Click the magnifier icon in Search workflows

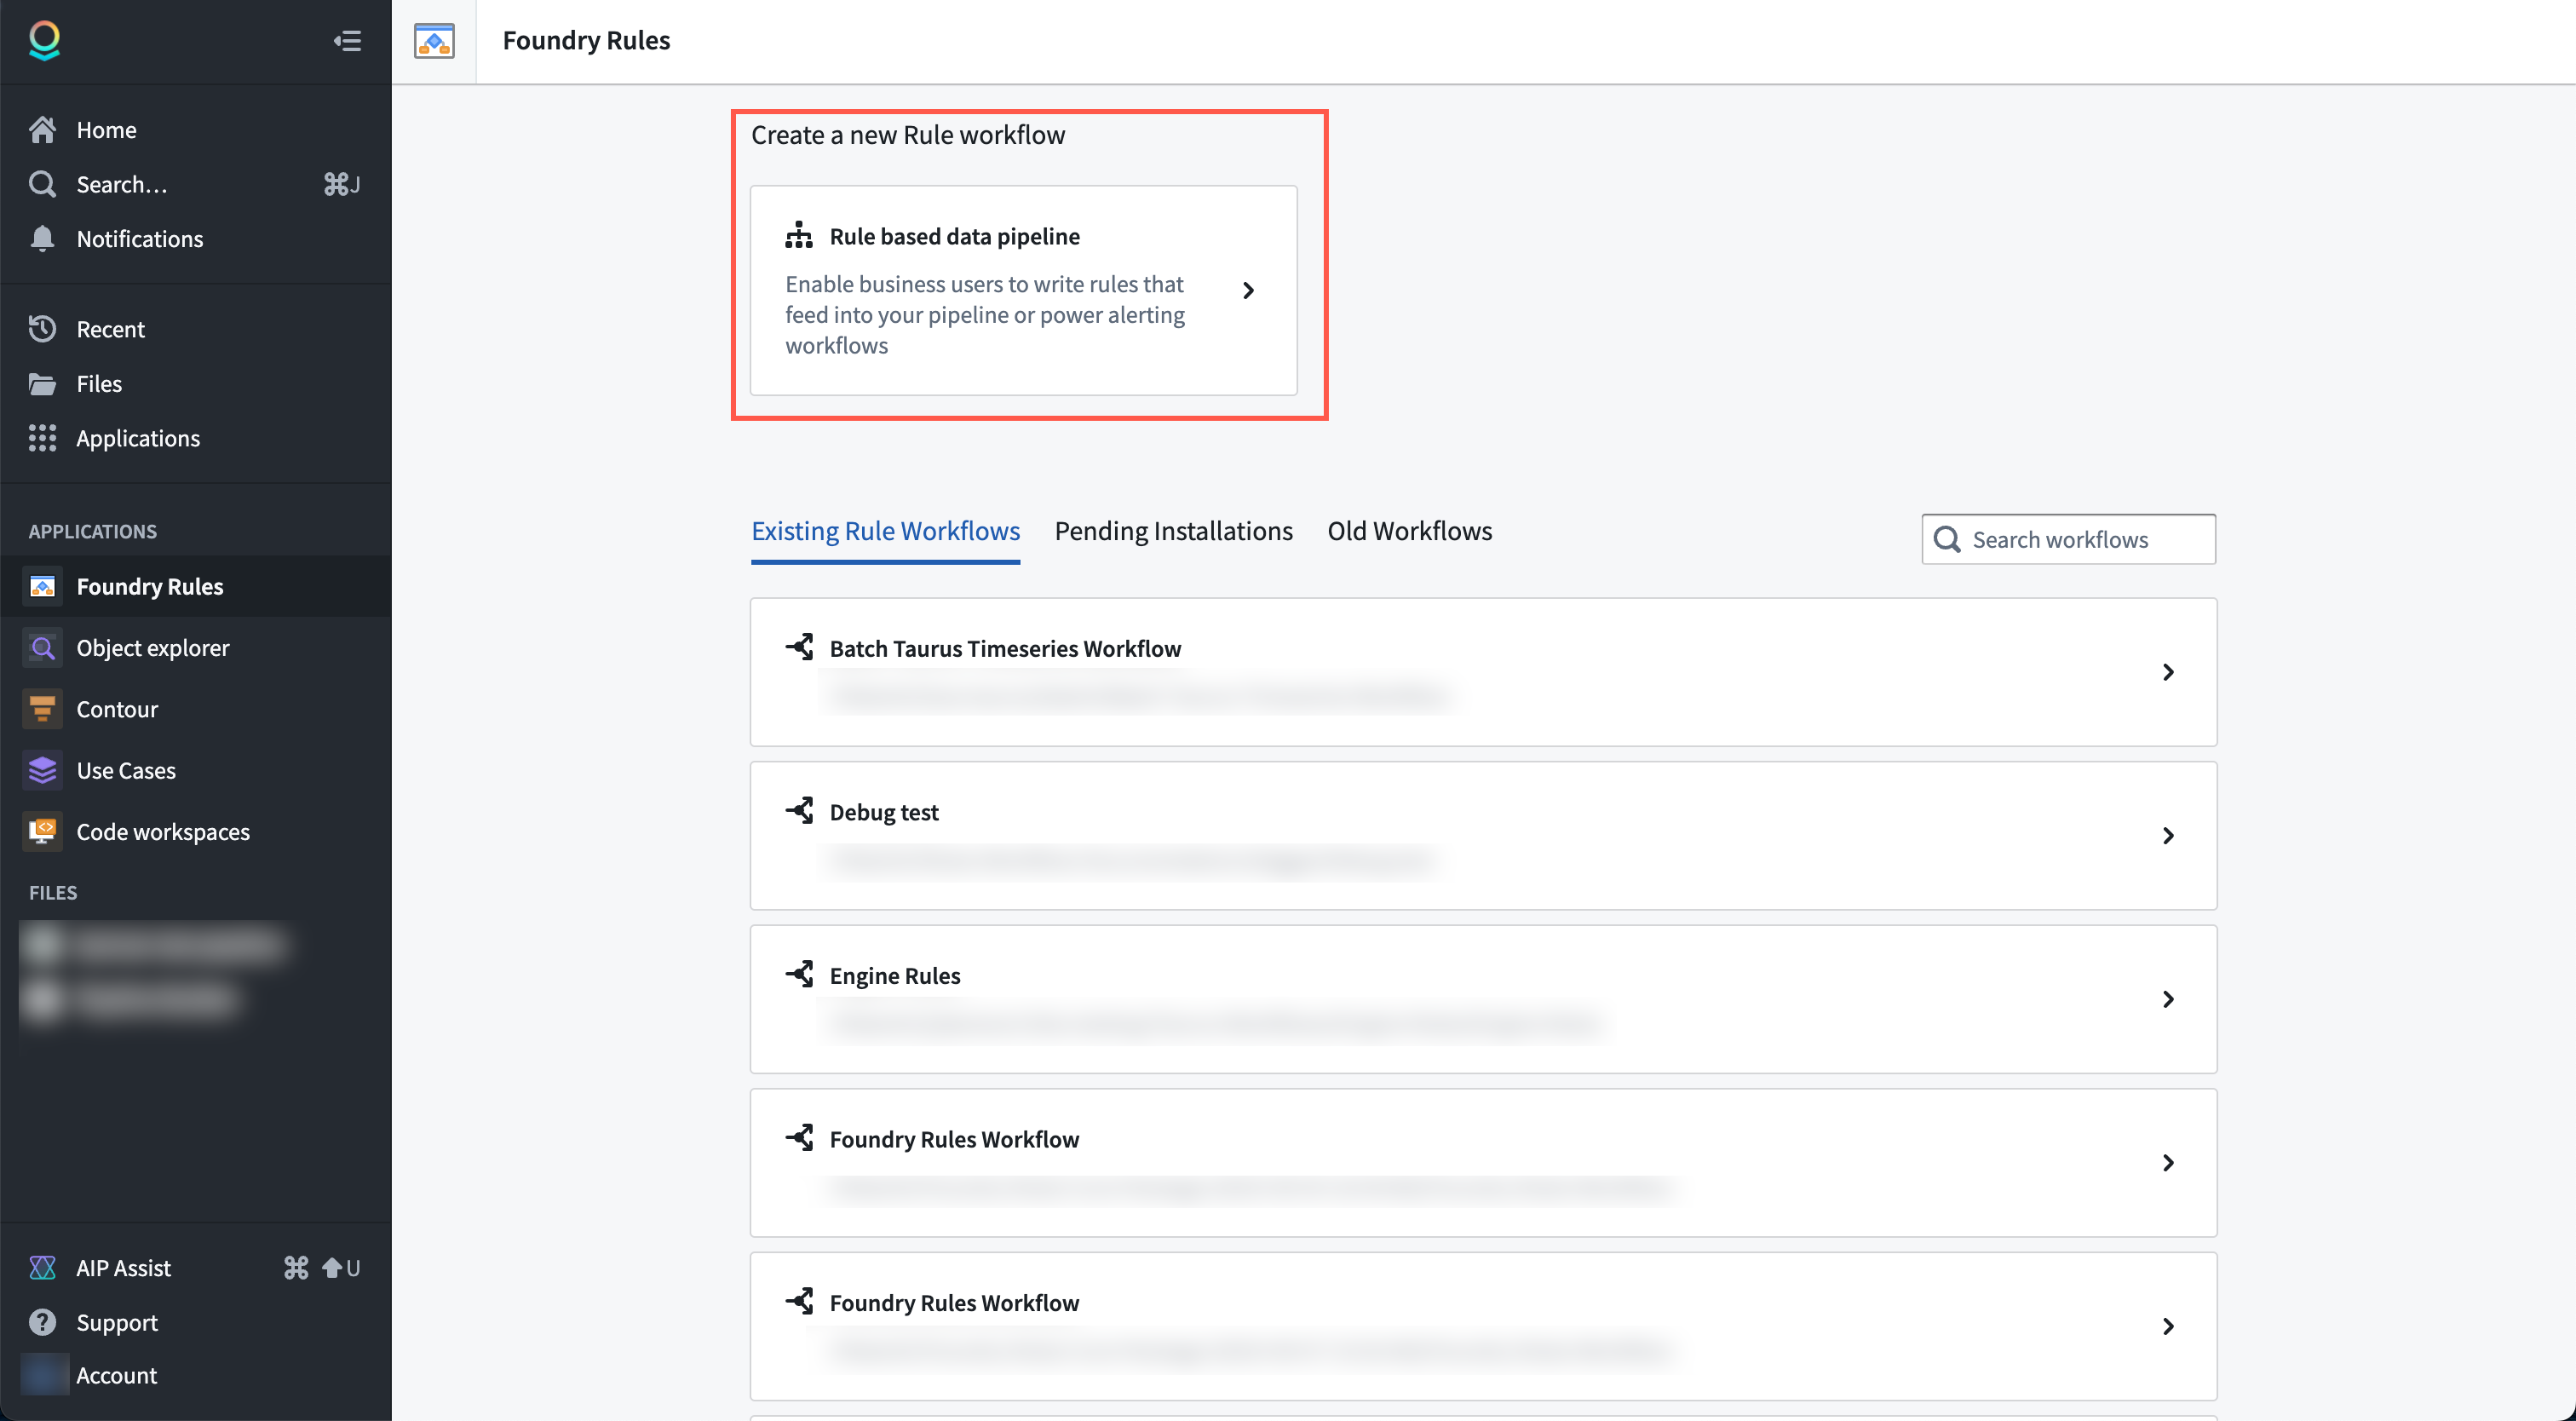point(1946,539)
